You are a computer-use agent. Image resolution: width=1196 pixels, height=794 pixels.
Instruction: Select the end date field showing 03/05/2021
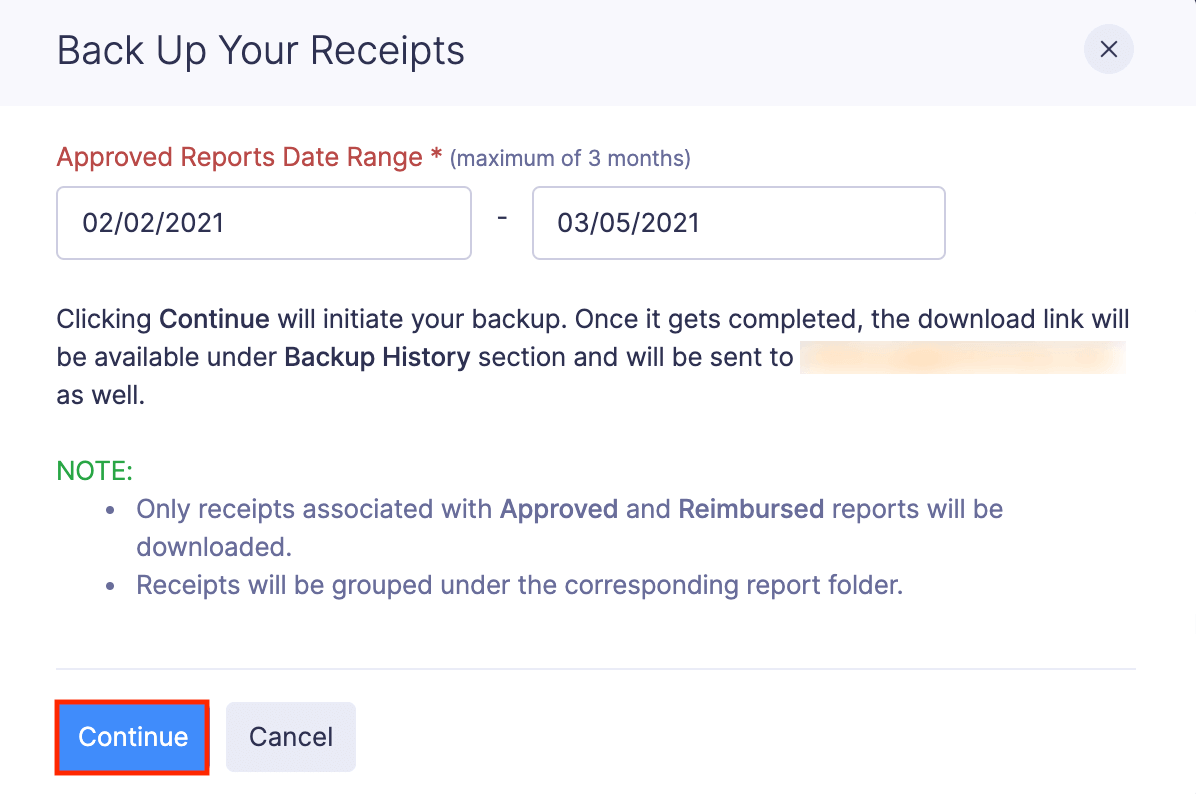point(738,222)
